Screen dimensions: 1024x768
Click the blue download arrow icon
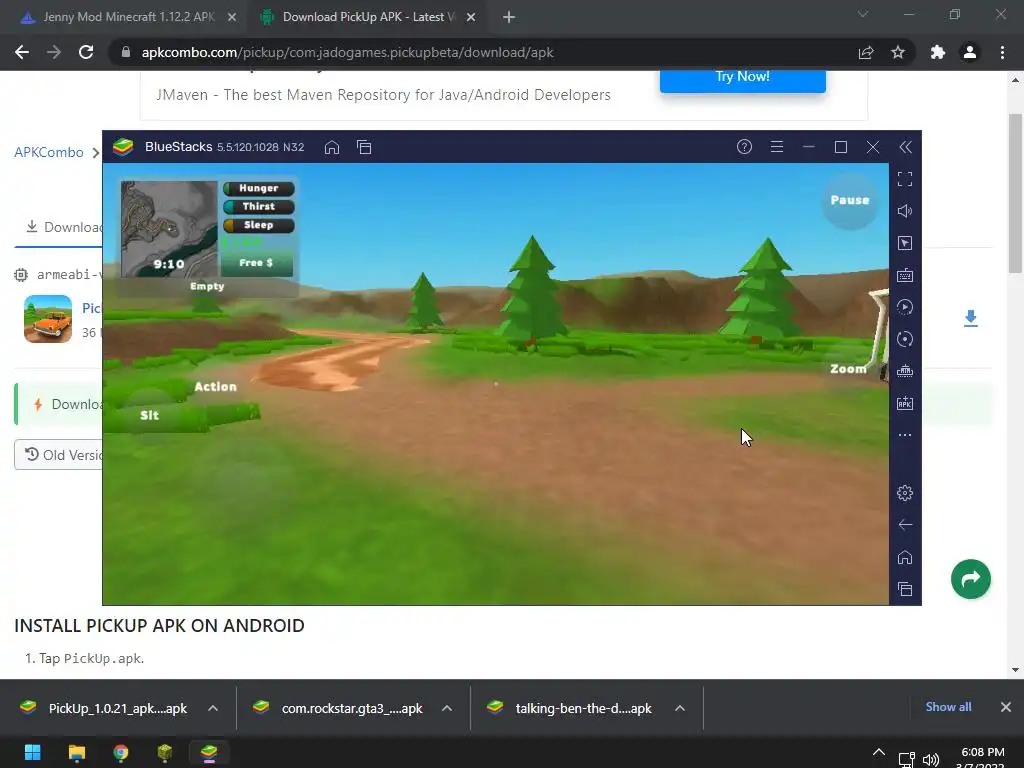click(x=970, y=318)
